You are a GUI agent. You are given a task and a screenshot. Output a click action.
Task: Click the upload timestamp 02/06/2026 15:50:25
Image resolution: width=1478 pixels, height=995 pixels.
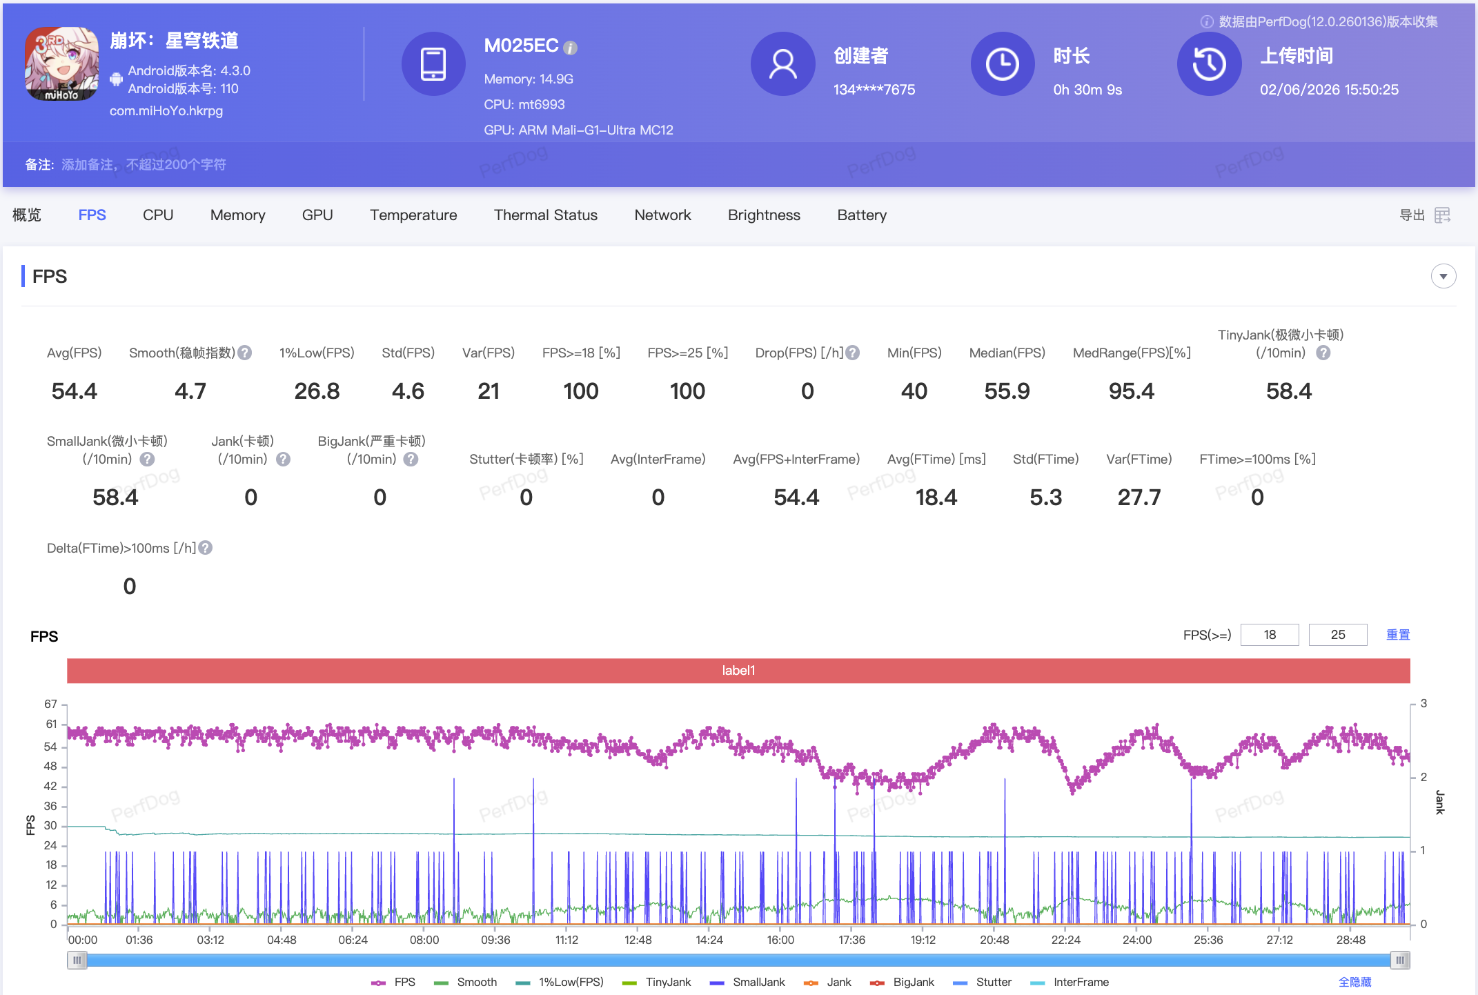pos(1329,90)
